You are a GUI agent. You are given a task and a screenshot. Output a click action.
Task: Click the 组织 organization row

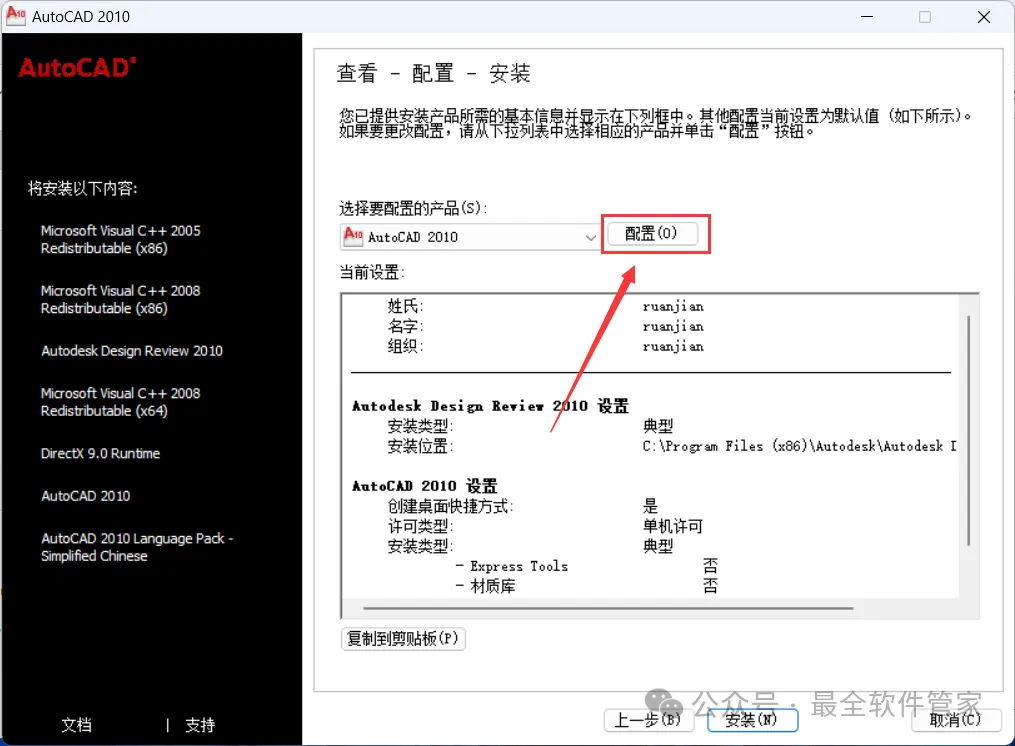pyautogui.click(x=545, y=346)
